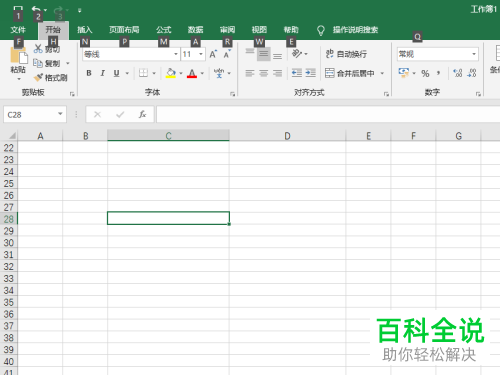This screenshot has height=375, width=500.
Task: Click the accounting number format icon
Action: [x=404, y=73]
